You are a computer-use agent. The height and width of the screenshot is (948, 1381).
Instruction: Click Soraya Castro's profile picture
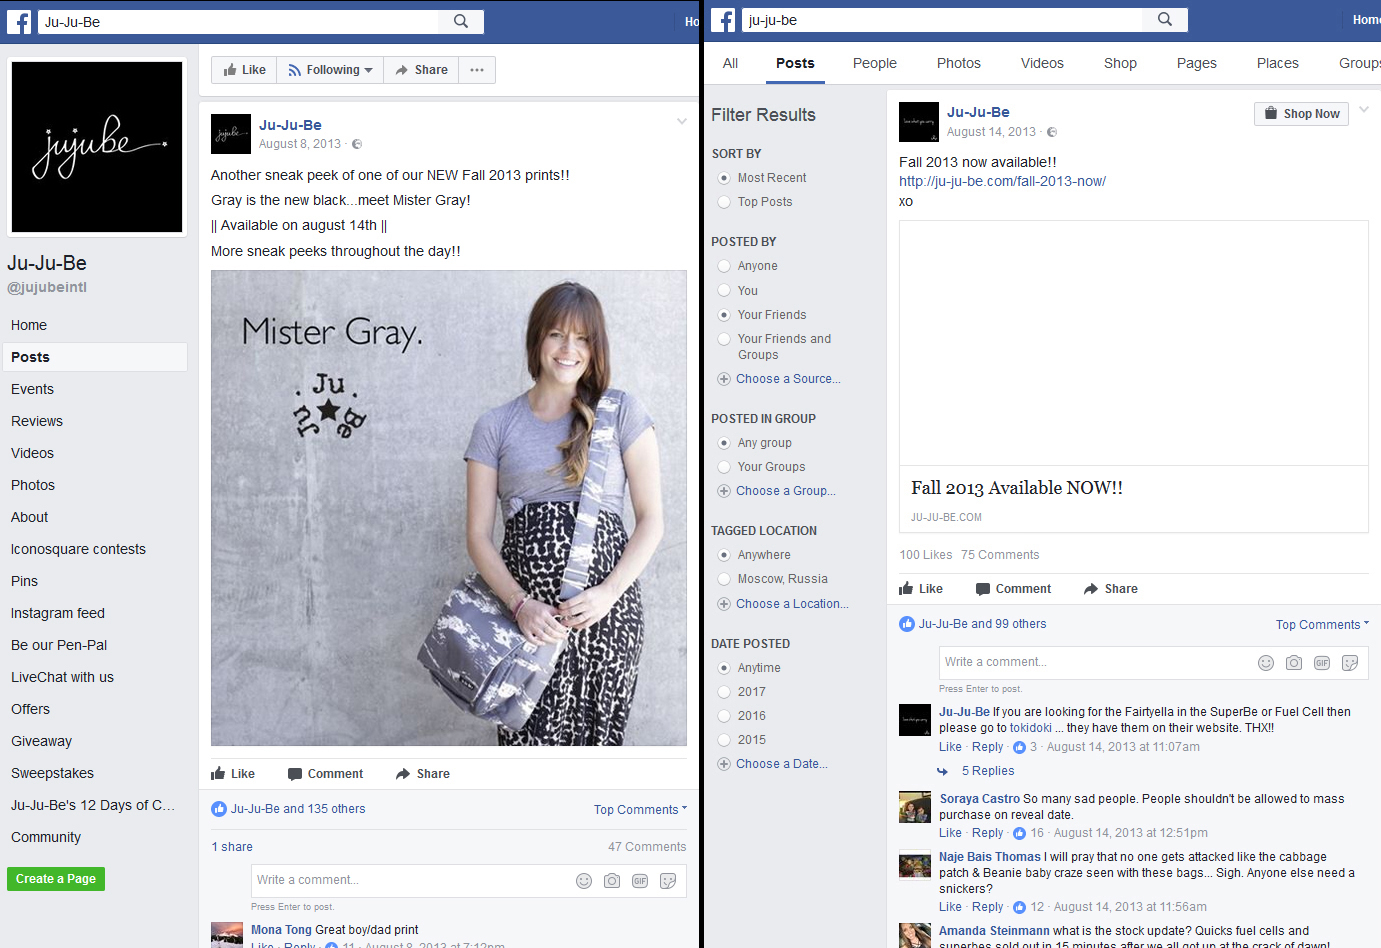[915, 807]
